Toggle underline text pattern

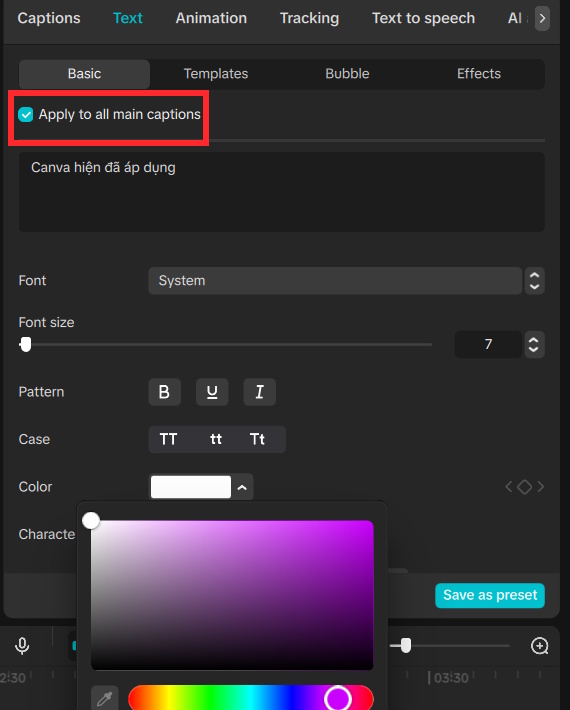pyautogui.click(x=212, y=392)
